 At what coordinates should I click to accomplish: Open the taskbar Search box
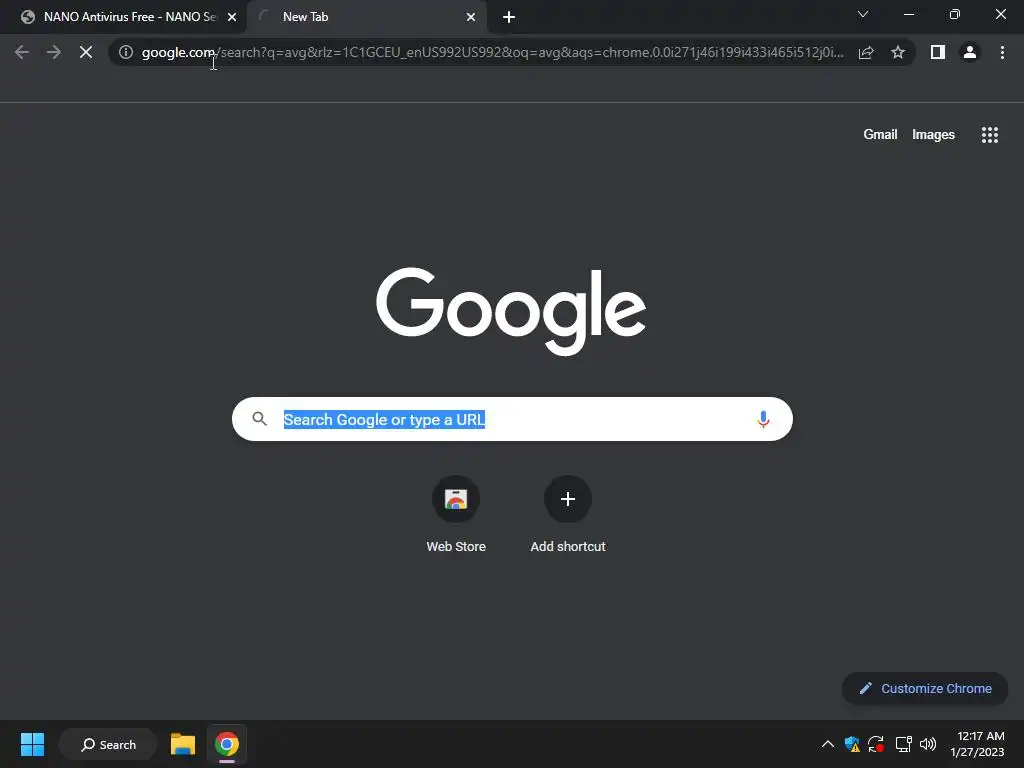108,744
